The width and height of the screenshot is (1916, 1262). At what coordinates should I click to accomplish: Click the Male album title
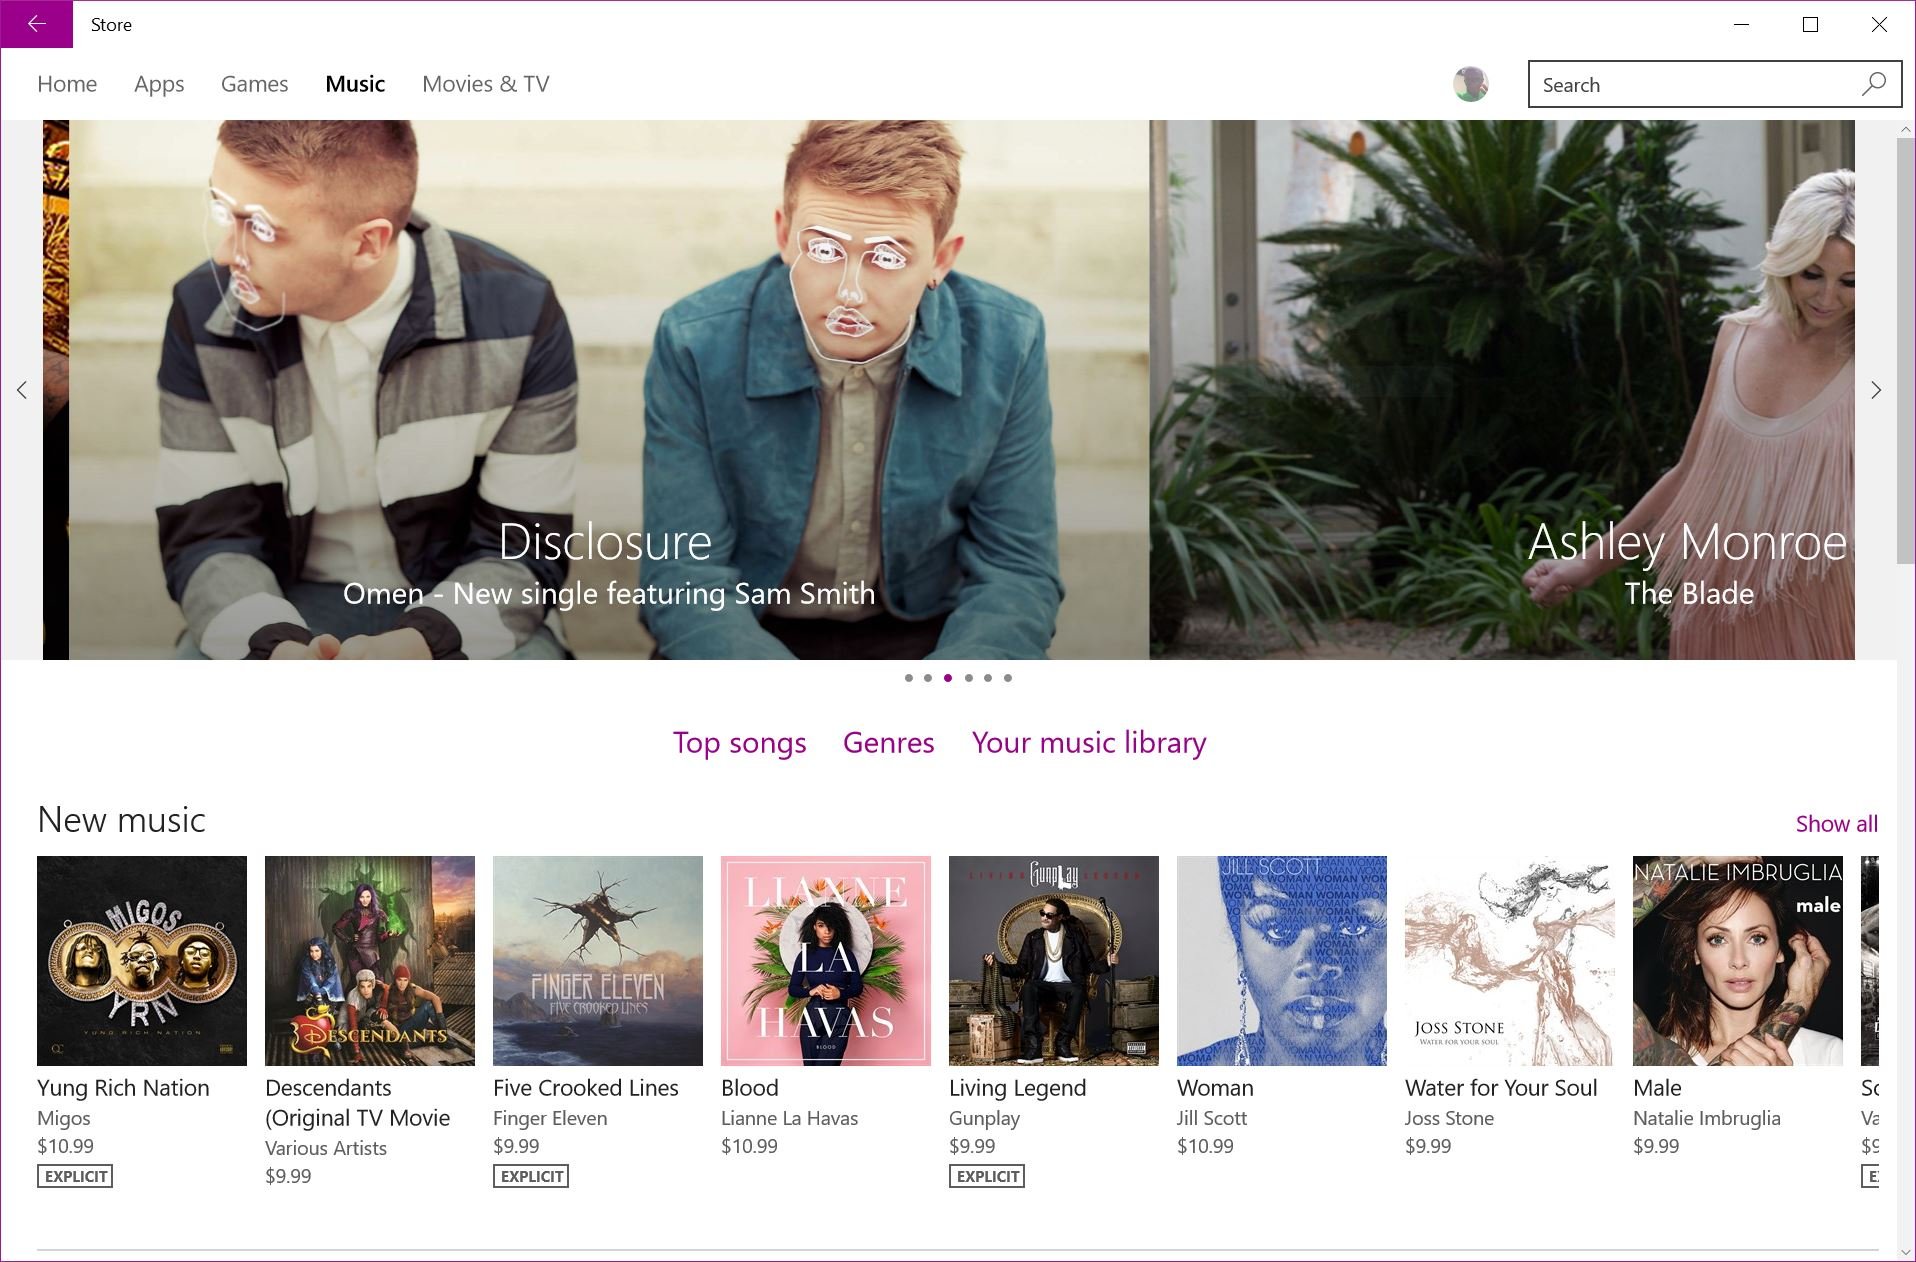coord(1657,1088)
